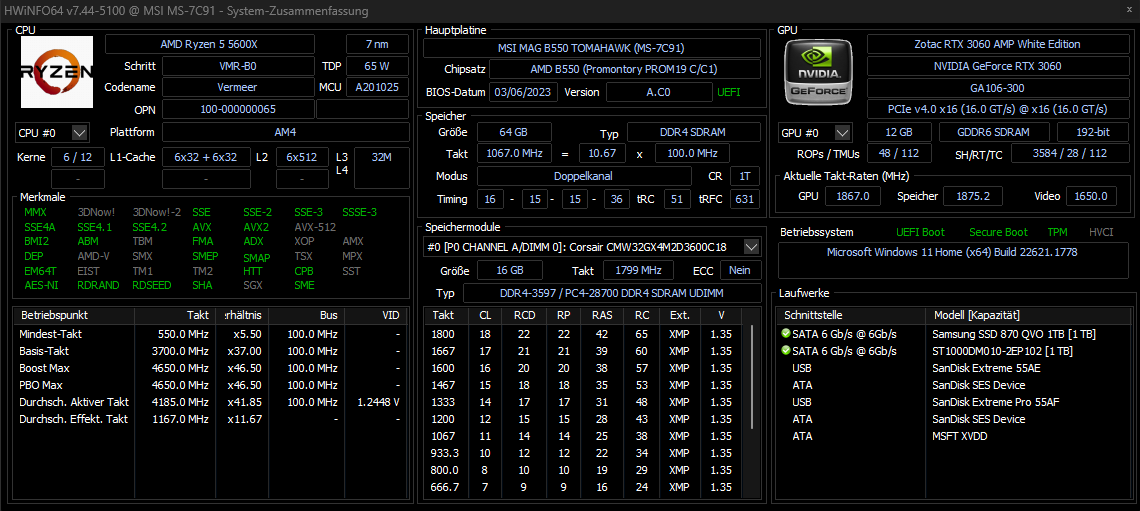Click the GDDR6 SDRAM field
This screenshot has width=1140, height=511.
[994, 133]
